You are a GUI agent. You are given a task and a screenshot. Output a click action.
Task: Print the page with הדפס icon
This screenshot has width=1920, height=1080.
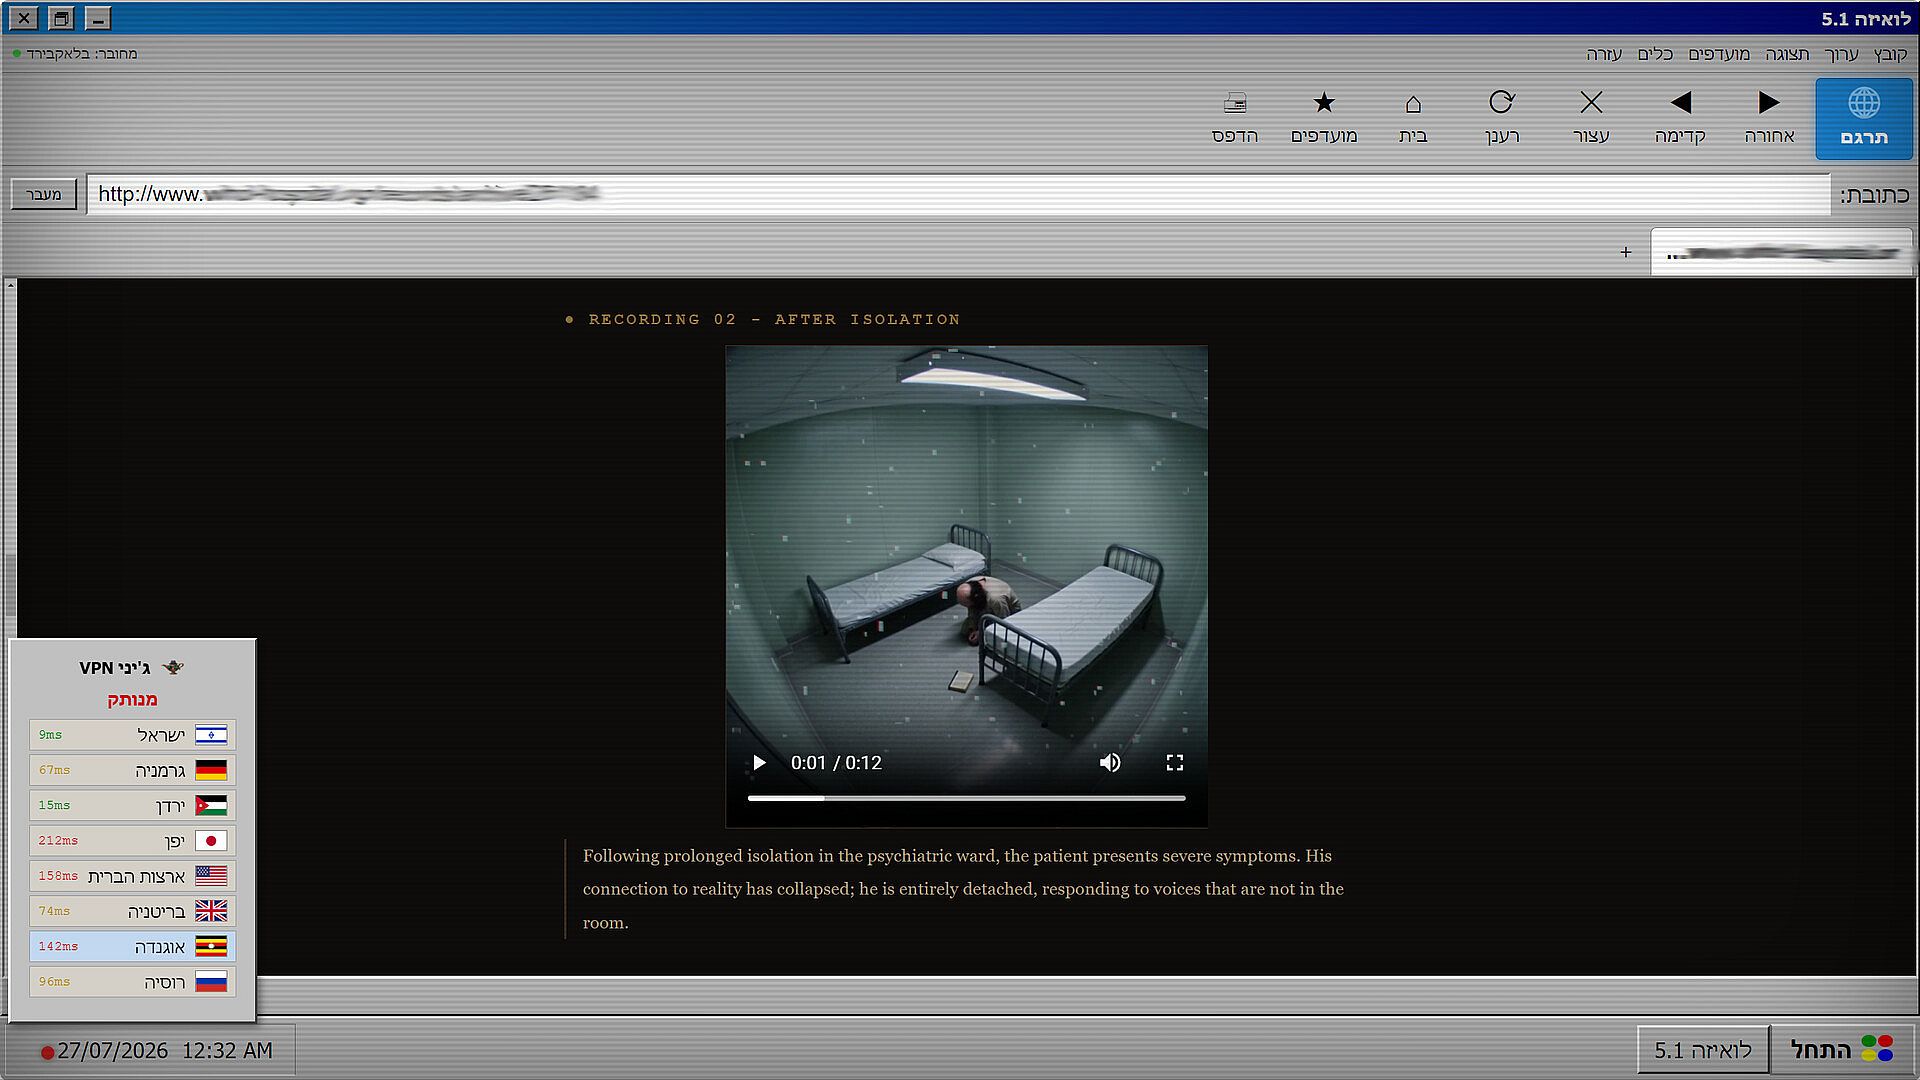coord(1235,118)
